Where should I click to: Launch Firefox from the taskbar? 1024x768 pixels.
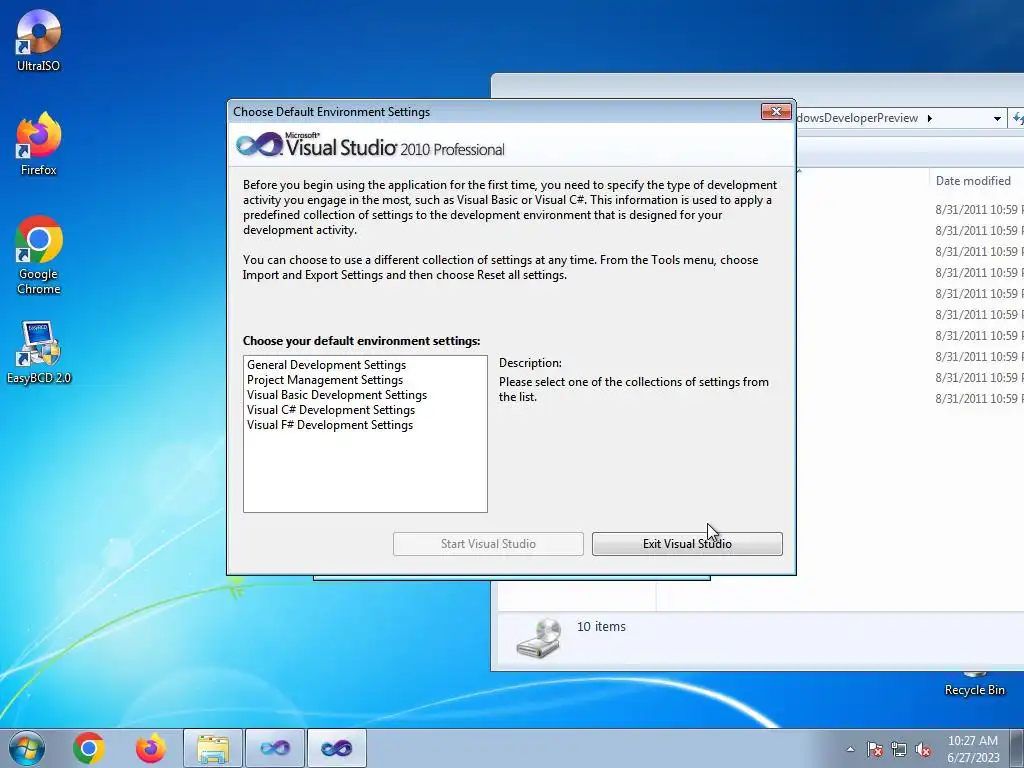150,748
